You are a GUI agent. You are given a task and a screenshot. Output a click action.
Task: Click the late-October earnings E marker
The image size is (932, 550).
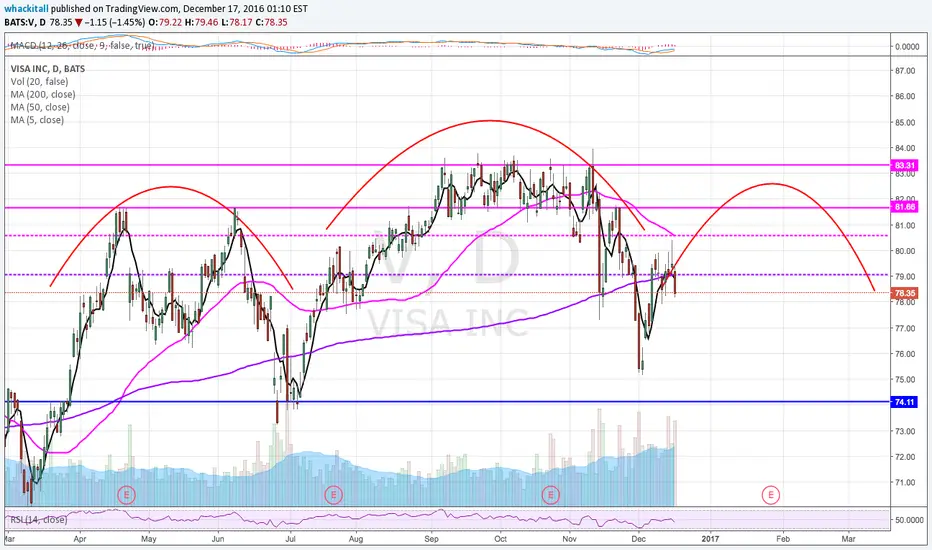(x=550, y=495)
